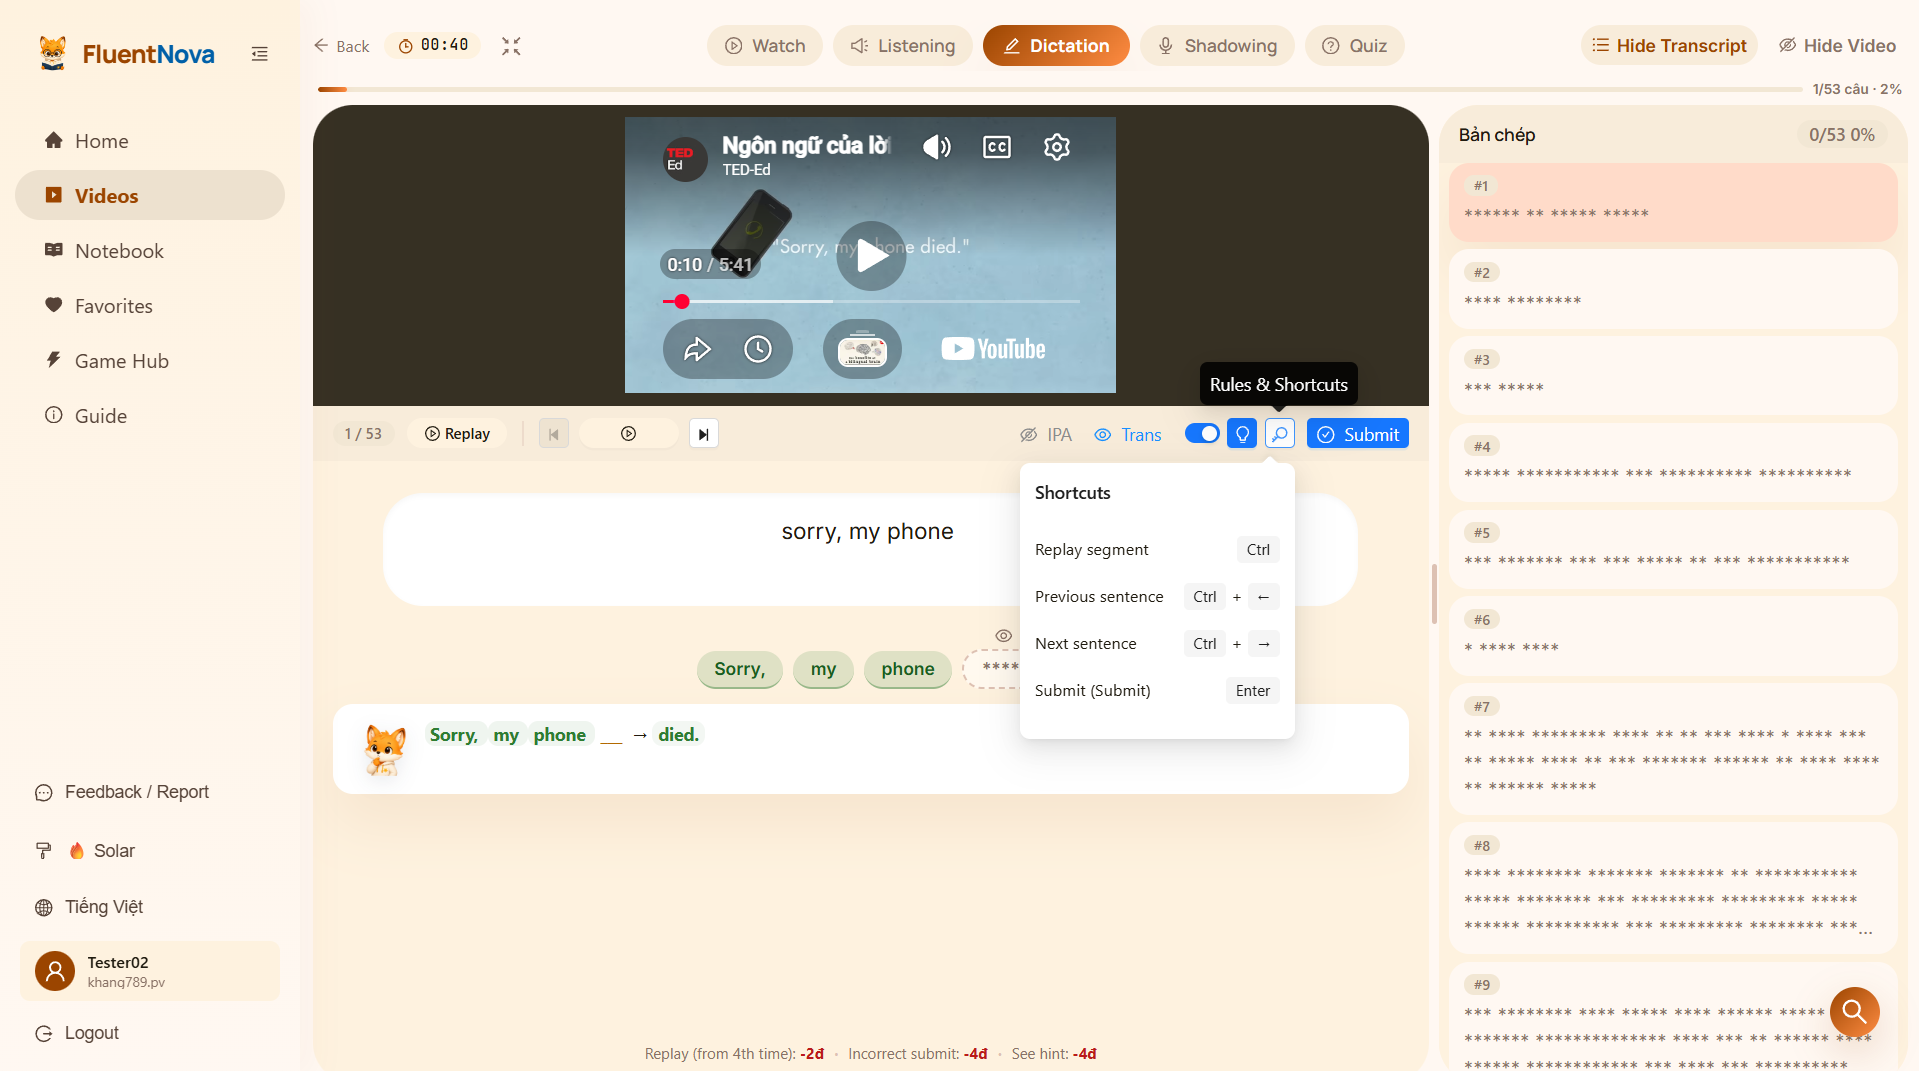Image resolution: width=1919 pixels, height=1071 pixels.
Task: Click the lesson progress bar
Action: click(1060, 89)
